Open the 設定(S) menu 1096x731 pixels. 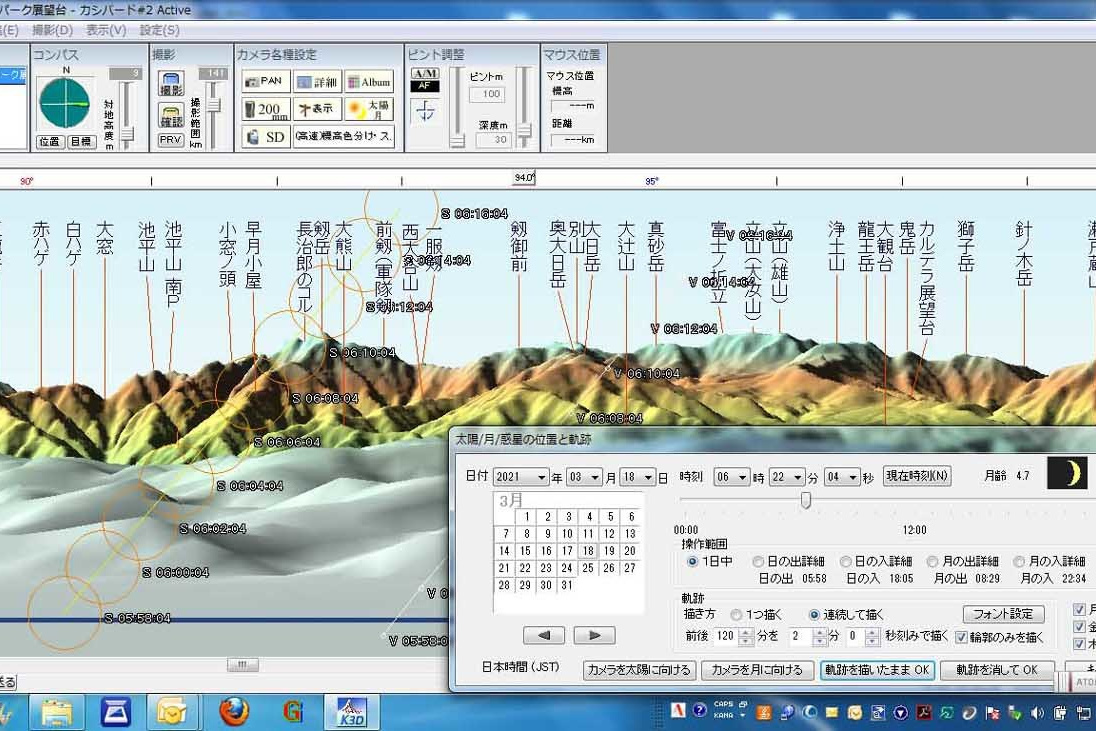pyautogui.click(x=160, y=30)
